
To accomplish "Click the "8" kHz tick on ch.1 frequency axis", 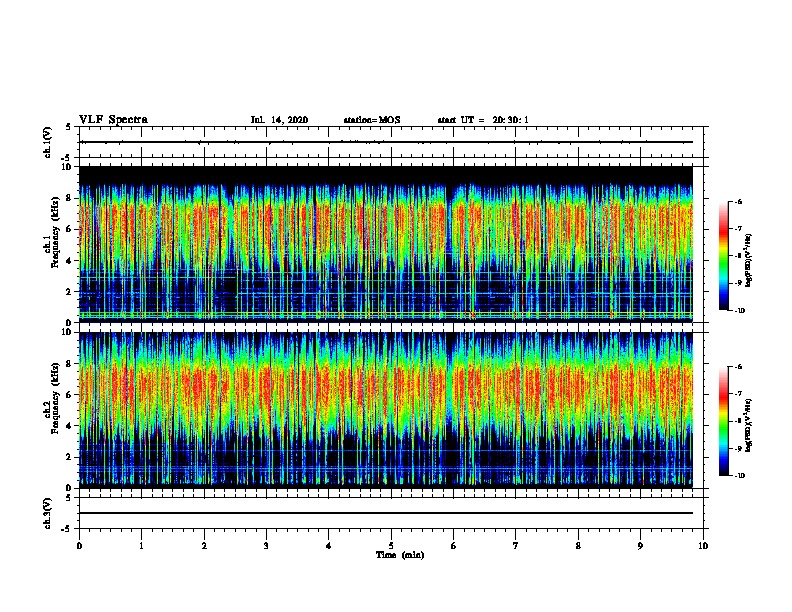I will (x=70, y=198).
